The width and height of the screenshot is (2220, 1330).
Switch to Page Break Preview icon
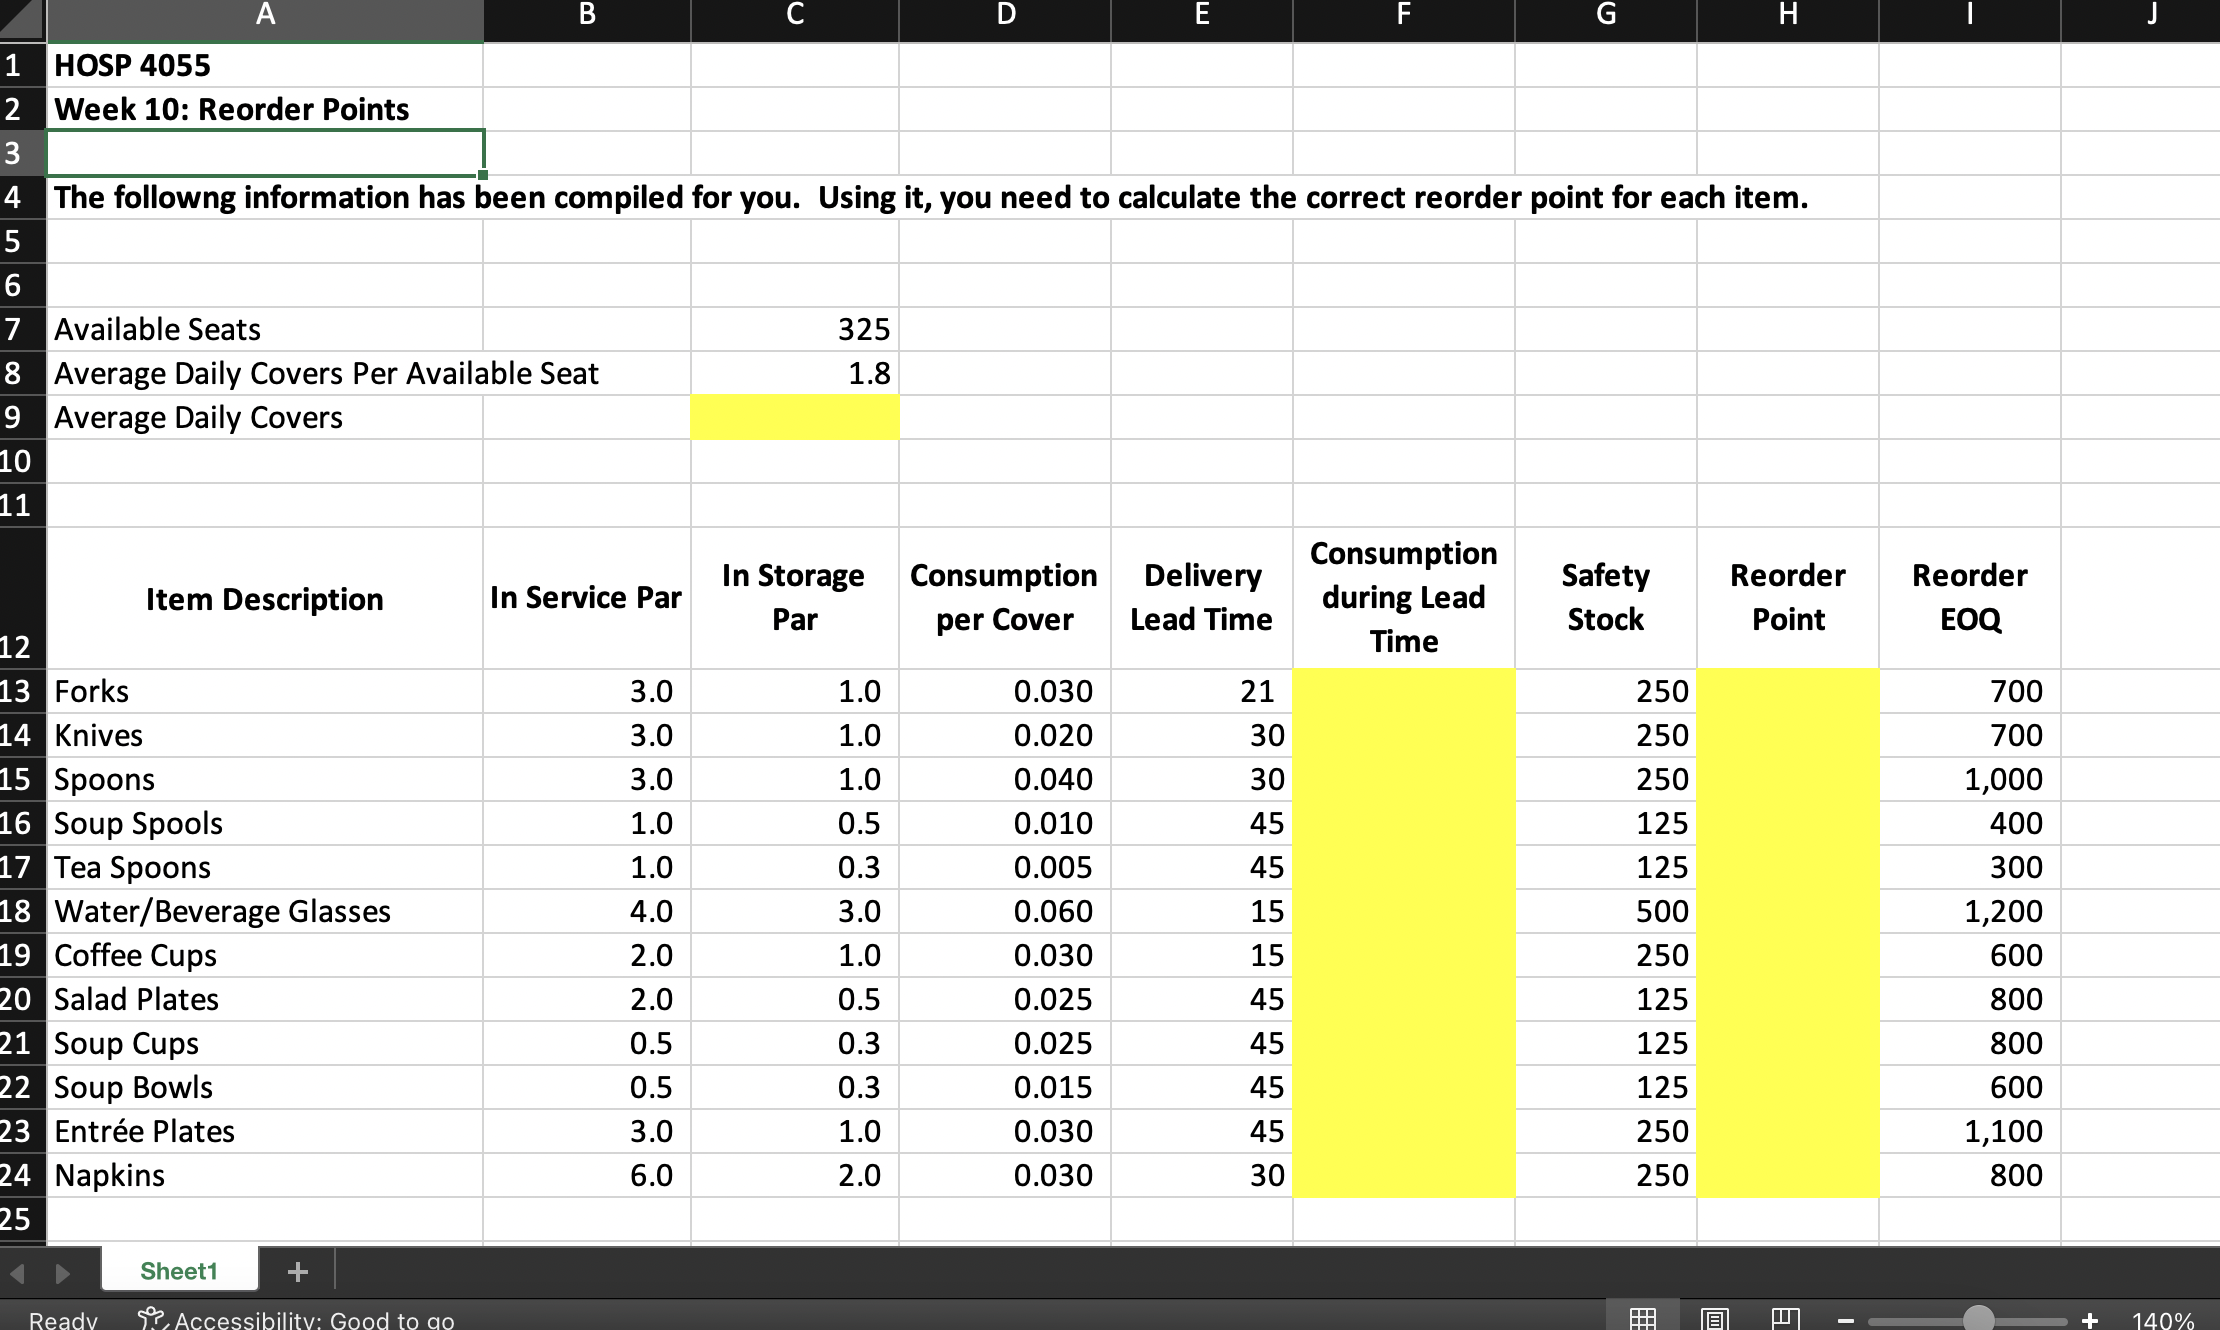[x=1785, y=1319]
